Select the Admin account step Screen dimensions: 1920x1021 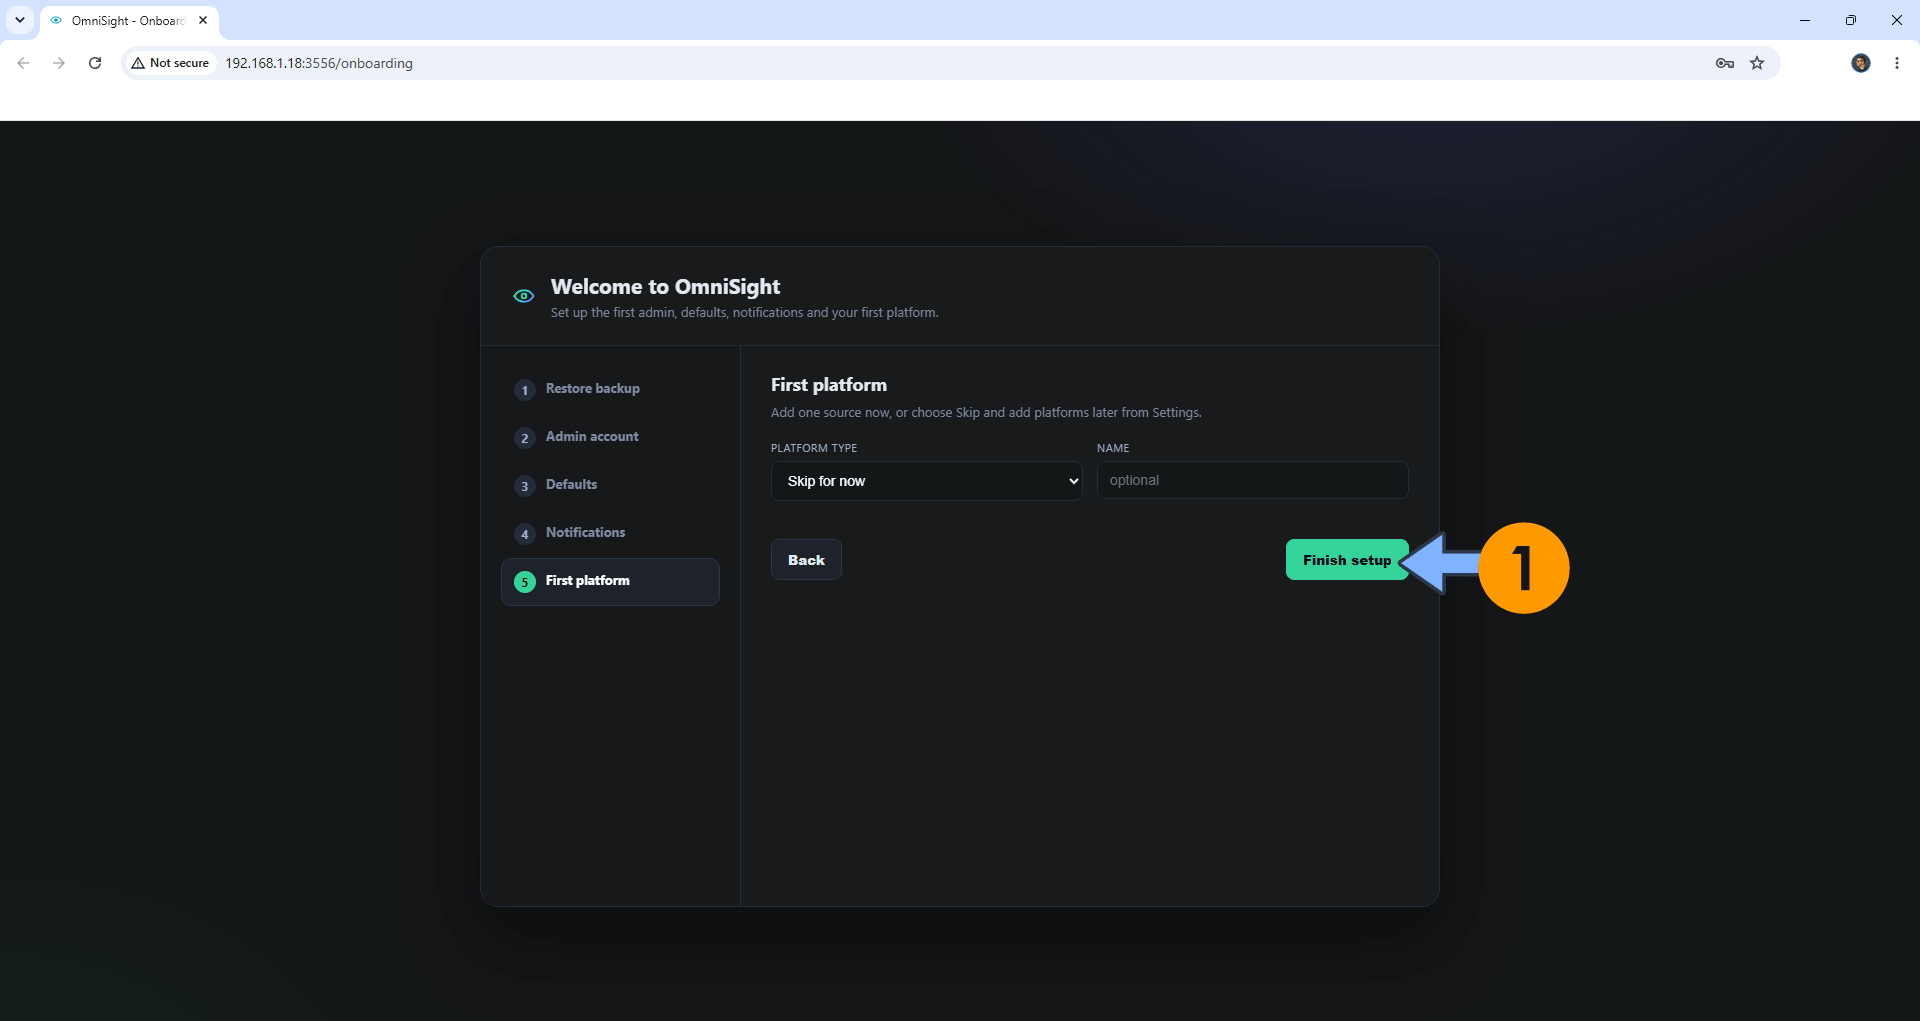(x=610, y=437)
